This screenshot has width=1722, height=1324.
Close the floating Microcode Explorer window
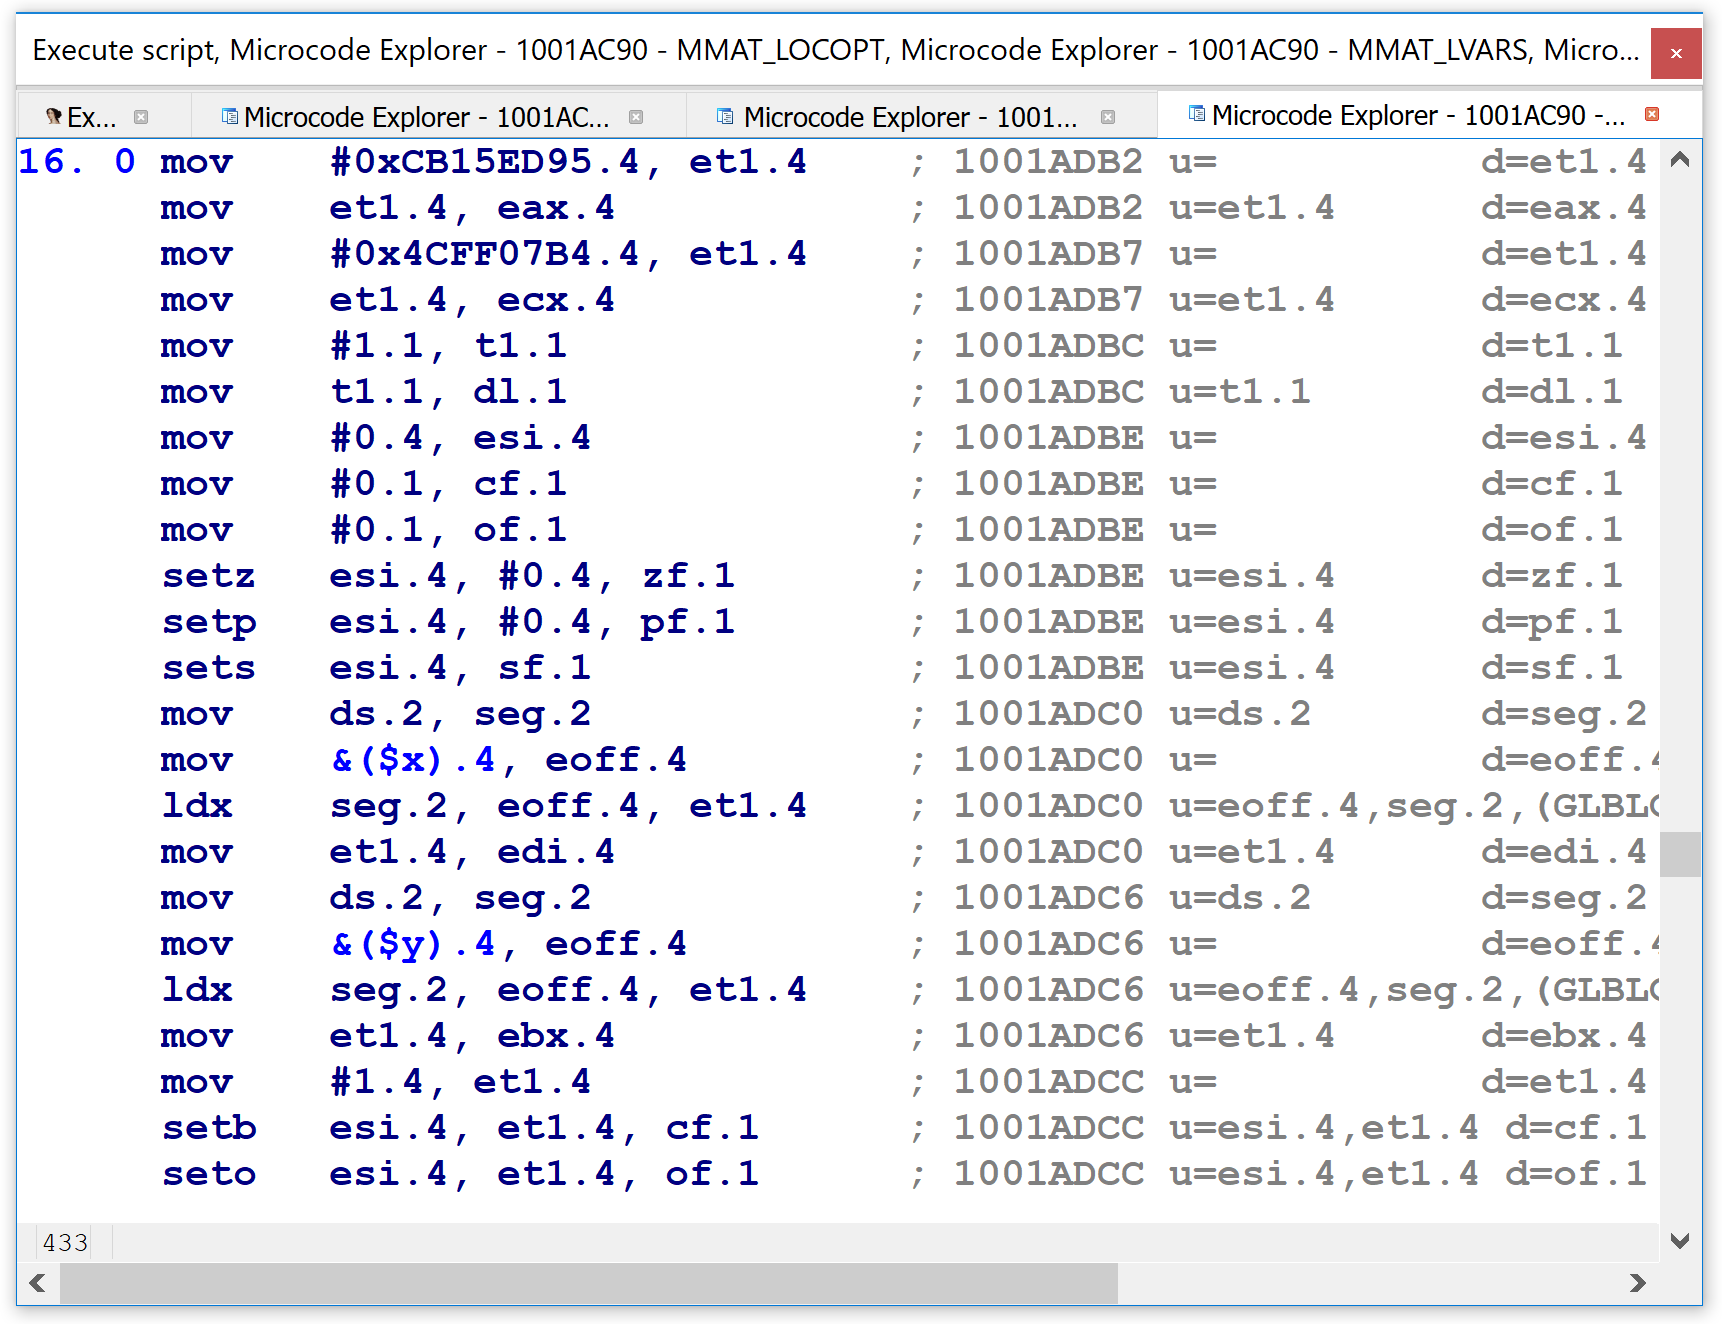(1677, 53)
